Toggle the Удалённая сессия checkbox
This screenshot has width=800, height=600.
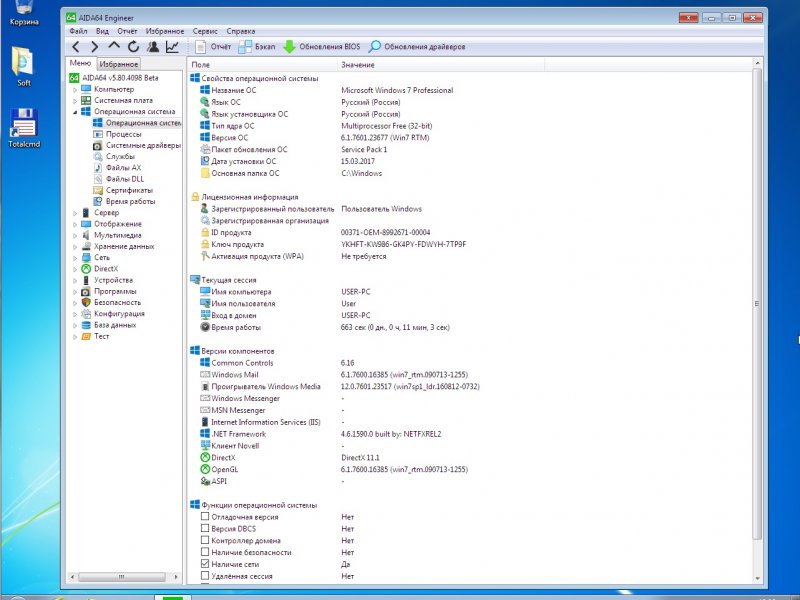point(205,576)
